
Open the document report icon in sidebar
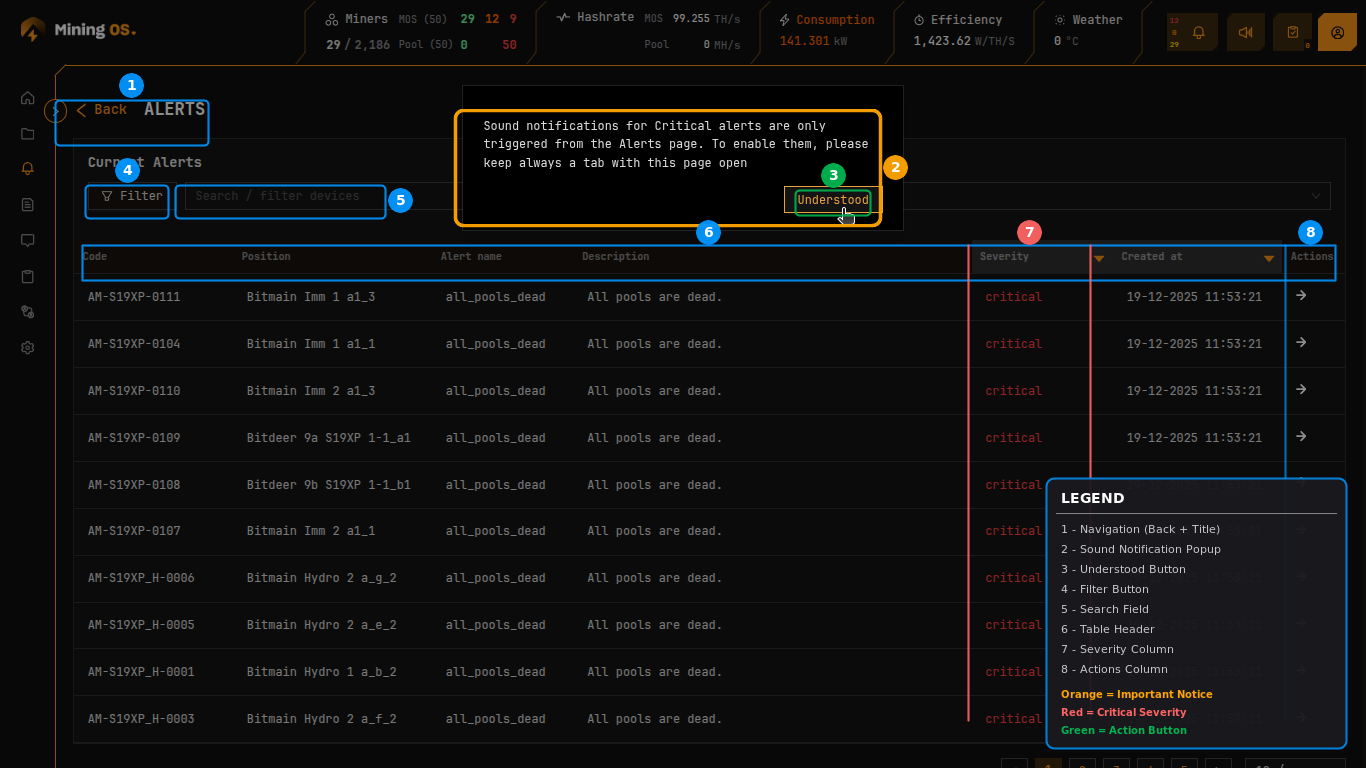pyautogui.click(x=28, y=205)
